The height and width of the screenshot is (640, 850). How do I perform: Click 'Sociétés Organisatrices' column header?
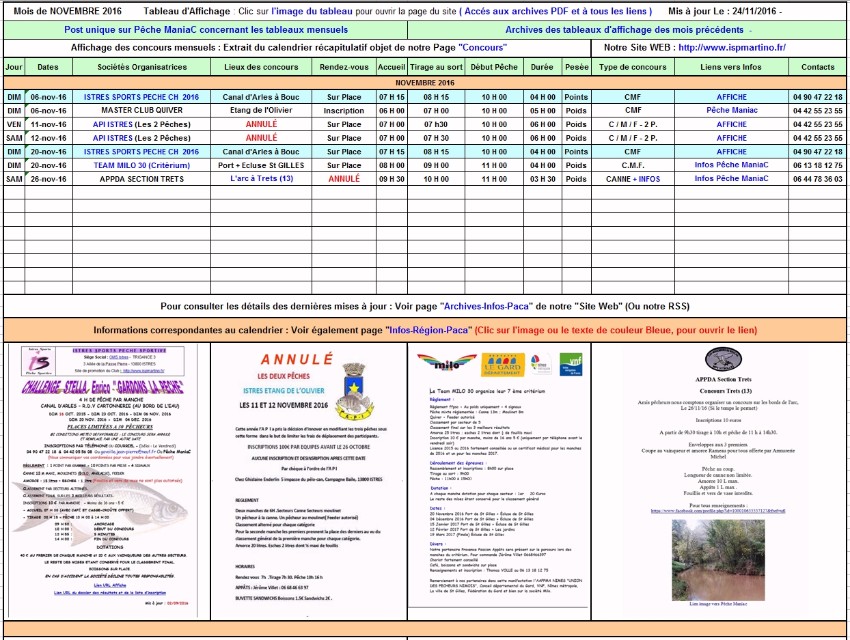point(141,67)
